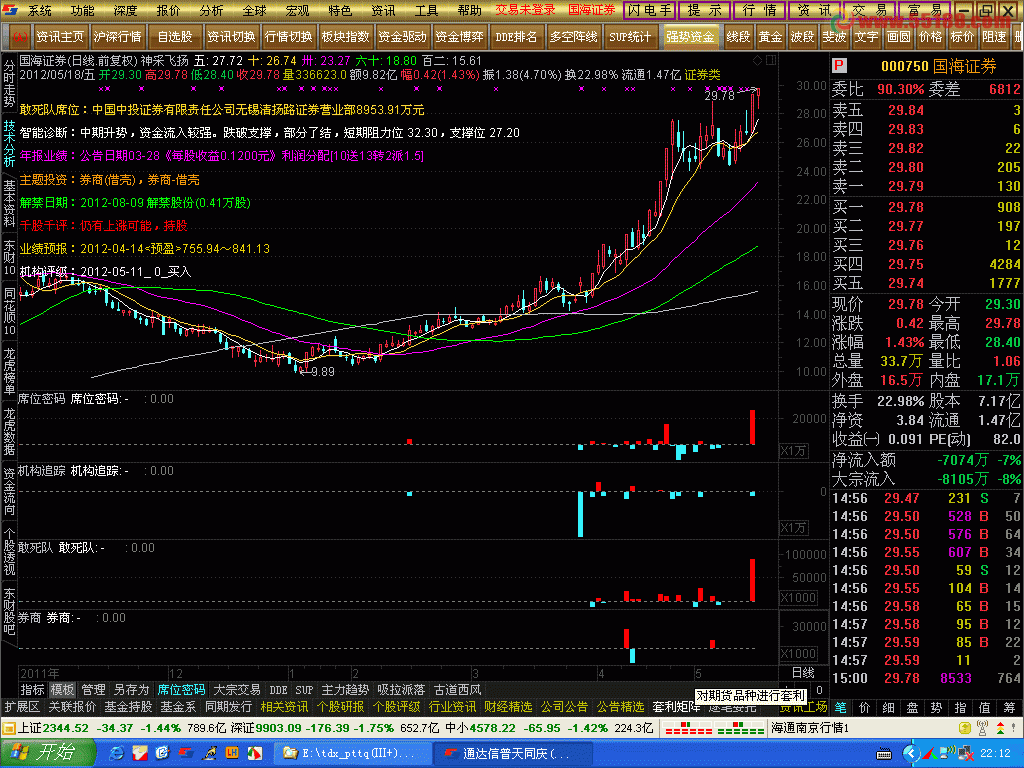Image resolution: width=1024 pixels, height=768 pixels.
Task: Open the 功能 menu
Action: [x=82, y=10]
